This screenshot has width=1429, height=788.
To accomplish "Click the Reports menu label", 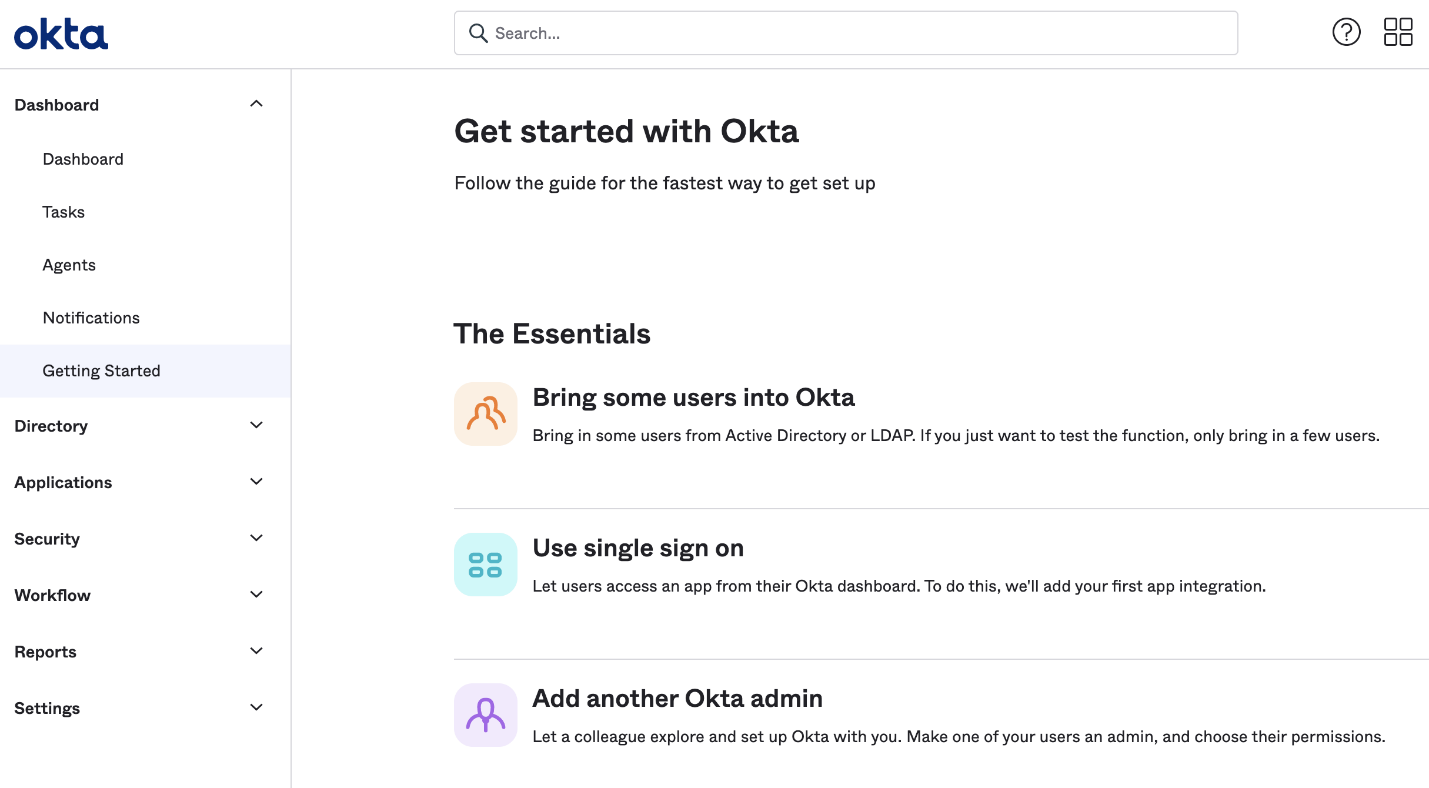I will (45, 652).
